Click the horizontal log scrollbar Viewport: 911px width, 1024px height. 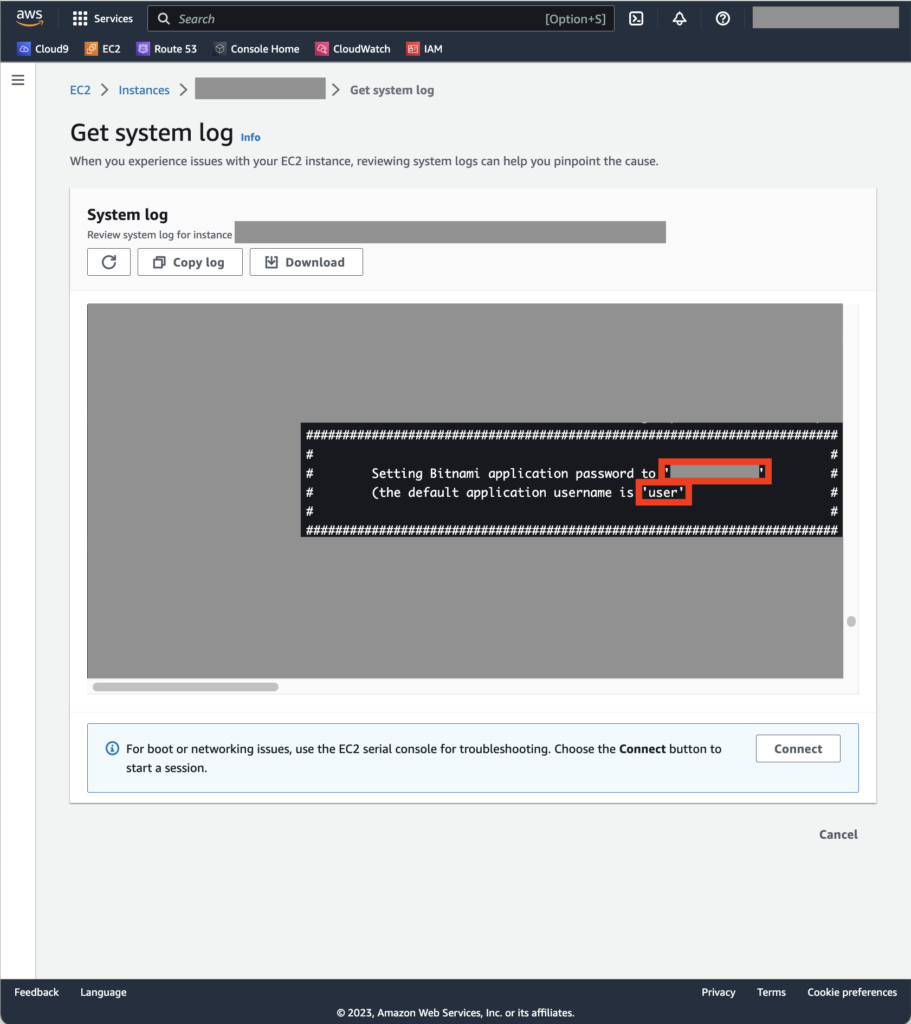[x=185, y=687]
